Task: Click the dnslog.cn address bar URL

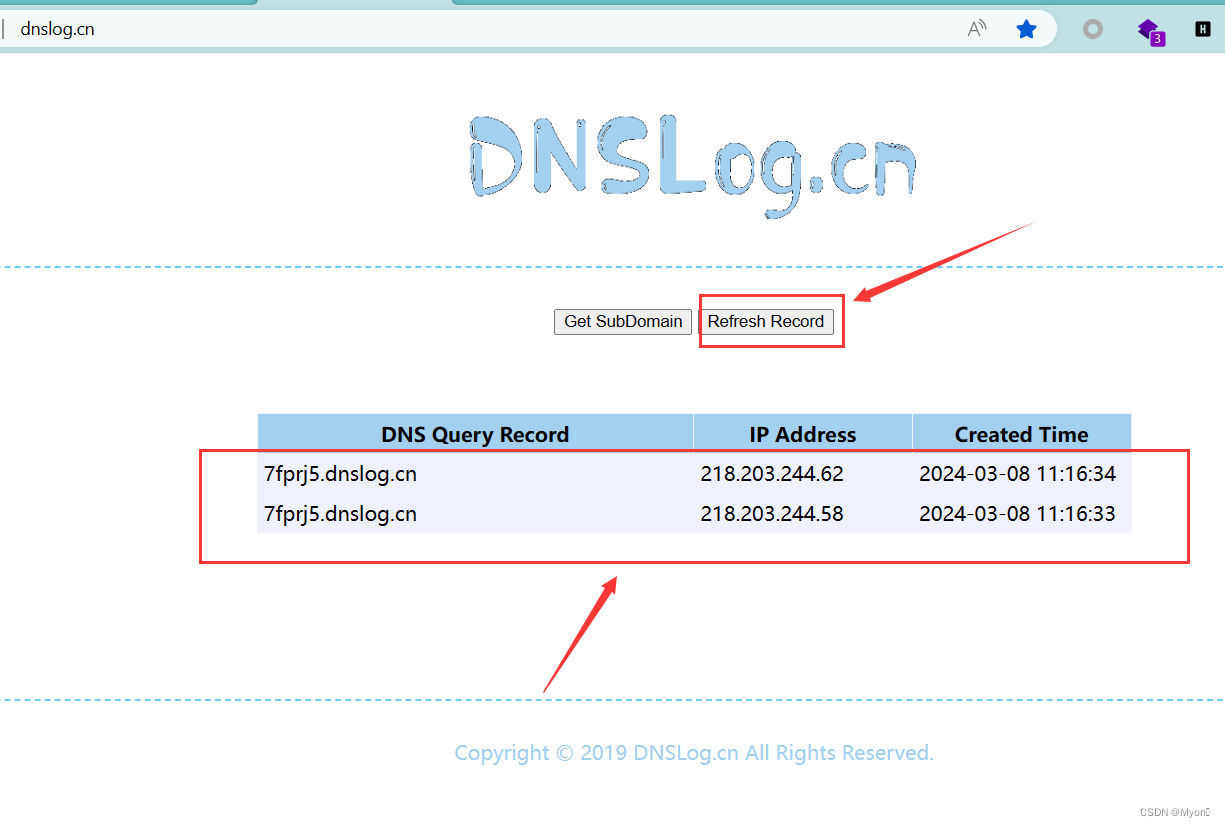Action: 57,29
